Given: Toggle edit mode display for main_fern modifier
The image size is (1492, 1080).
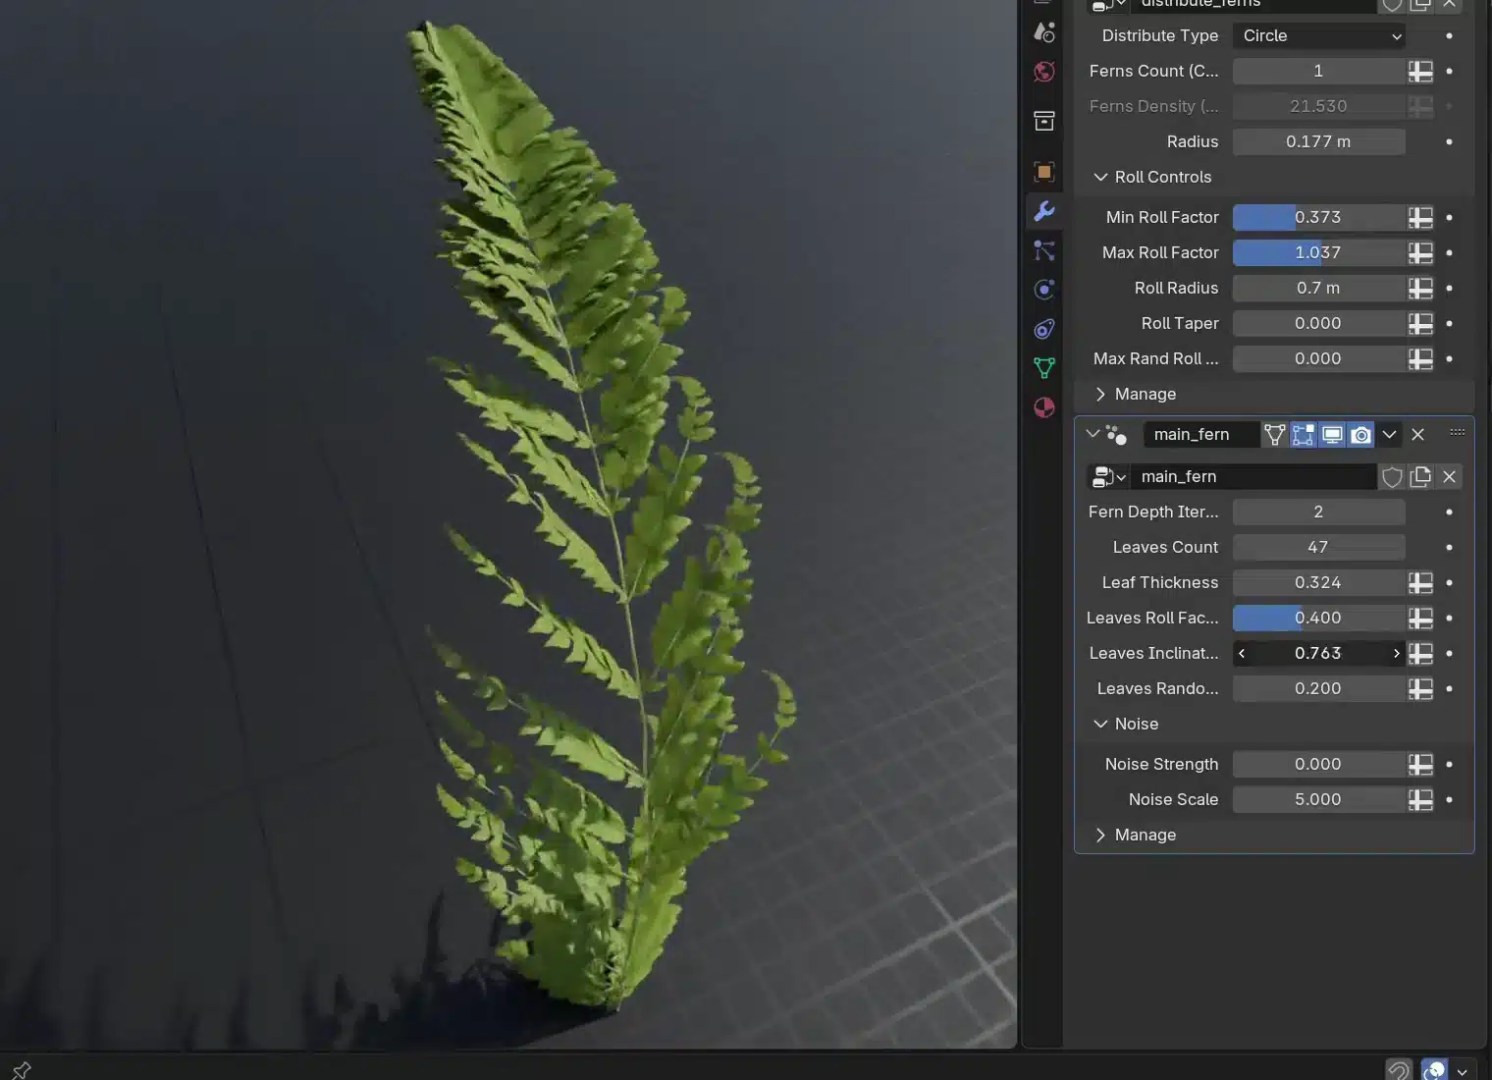Looking at the screenshot, I should pyautogui.click(x=1302, y=434).
